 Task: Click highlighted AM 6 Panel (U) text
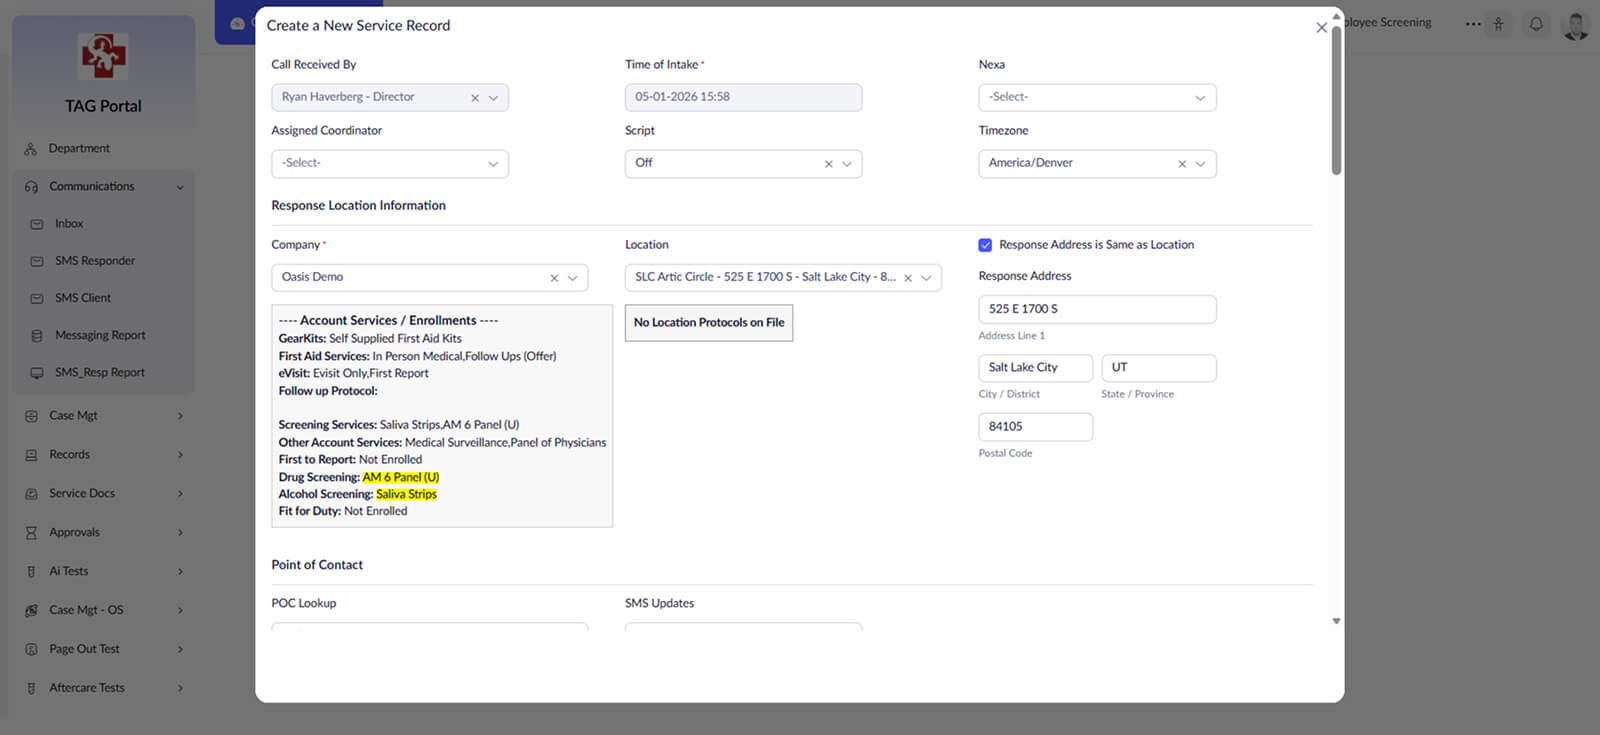tap(400, 478)
